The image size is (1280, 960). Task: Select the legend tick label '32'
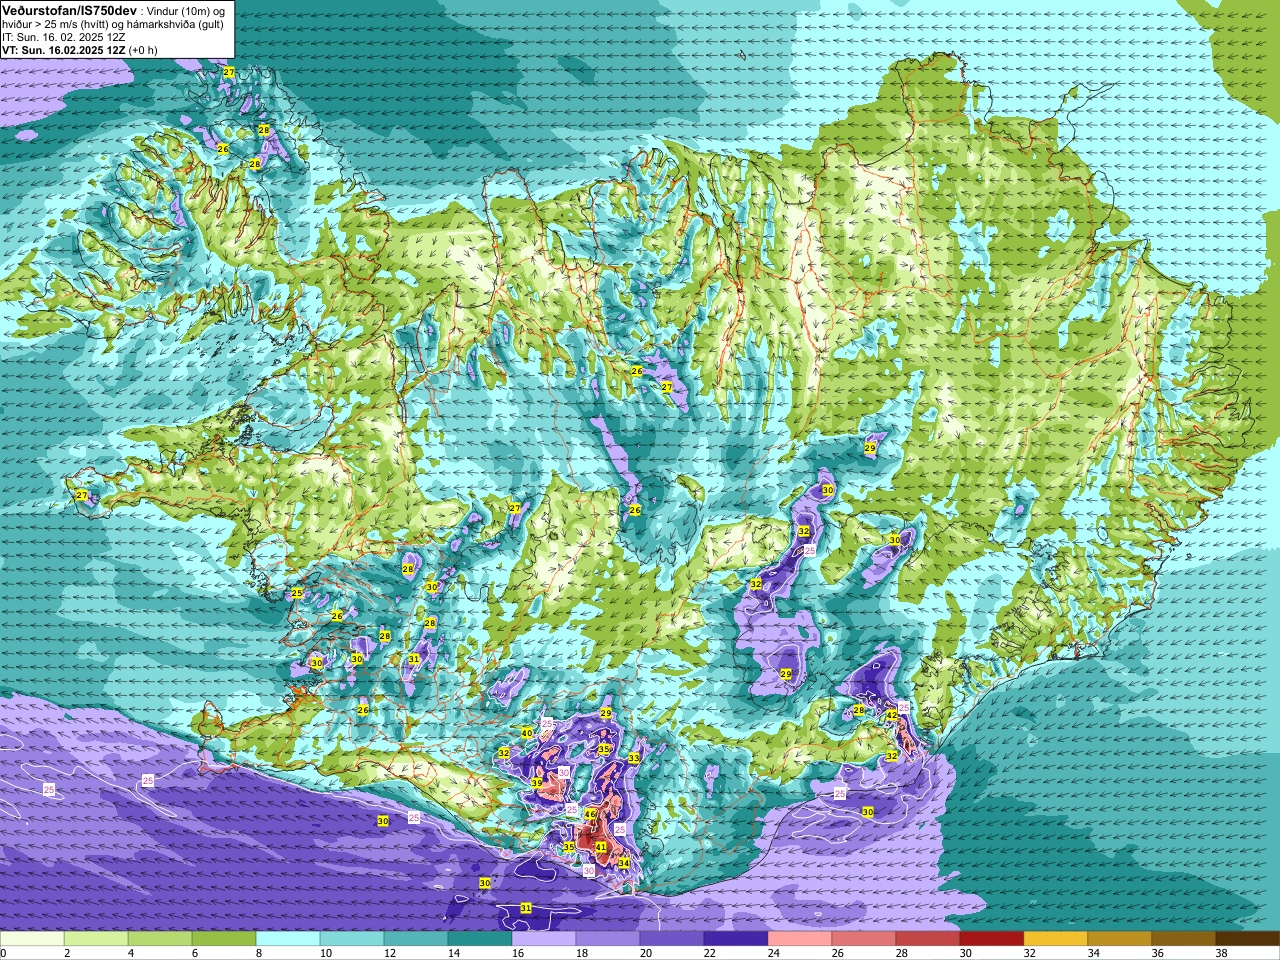[1030, 953]
